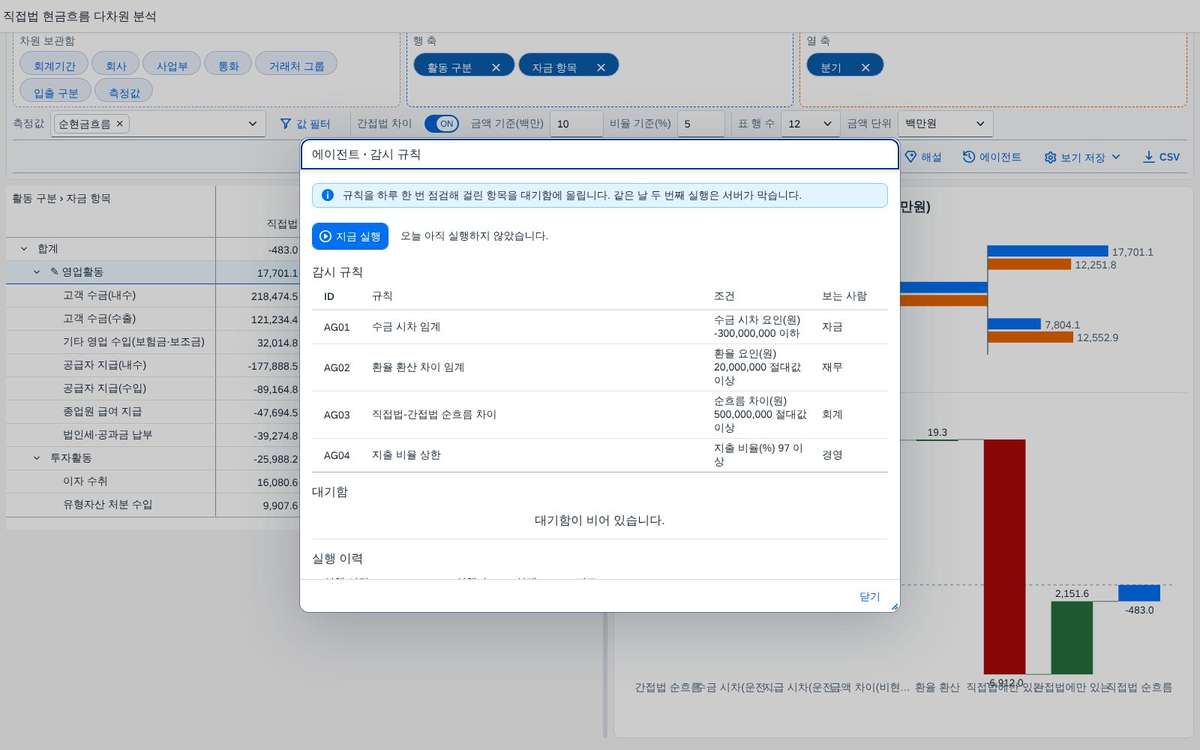Select the 회계기간 dimension chip

click(x=54, y=66)
